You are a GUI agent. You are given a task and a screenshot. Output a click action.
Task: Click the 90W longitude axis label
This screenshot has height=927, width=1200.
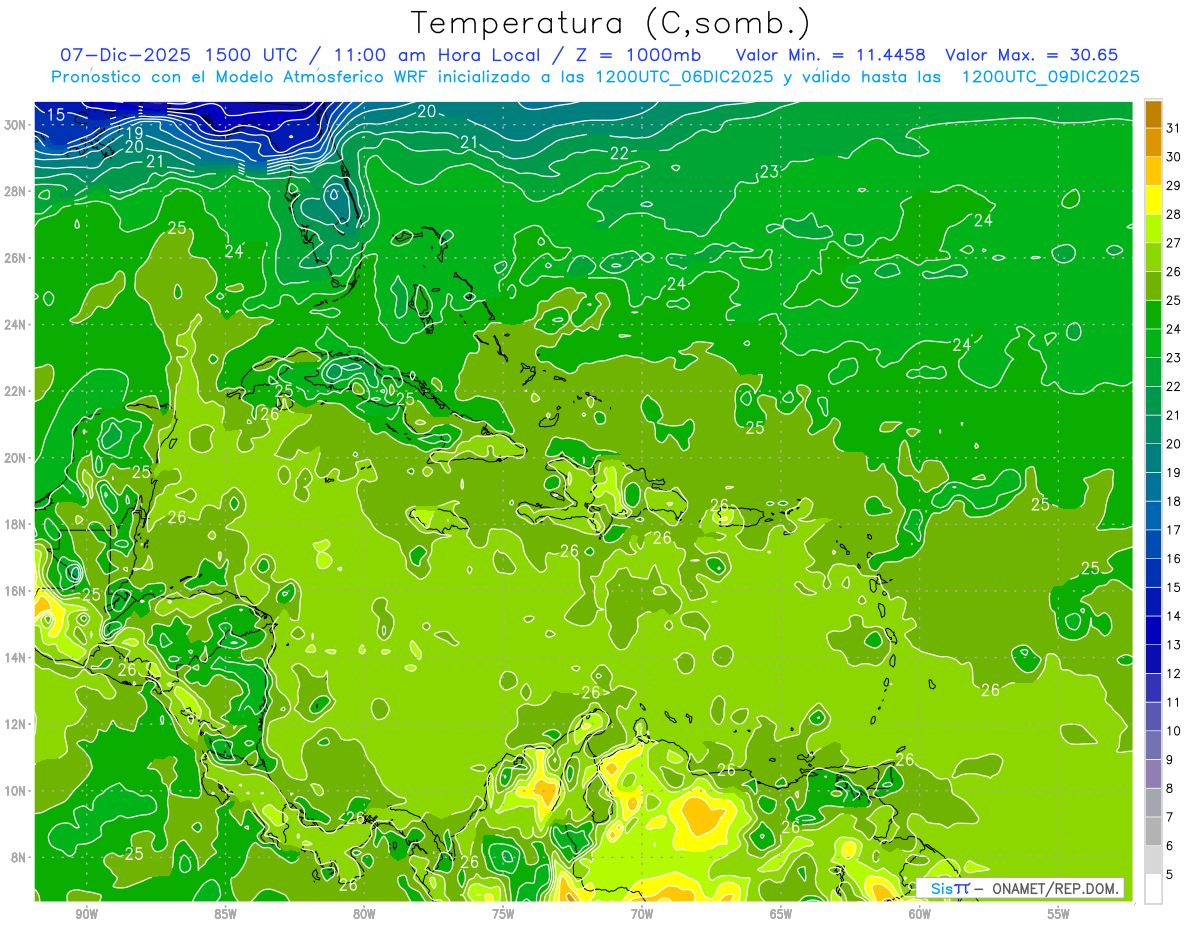click(x=86, y=913)
